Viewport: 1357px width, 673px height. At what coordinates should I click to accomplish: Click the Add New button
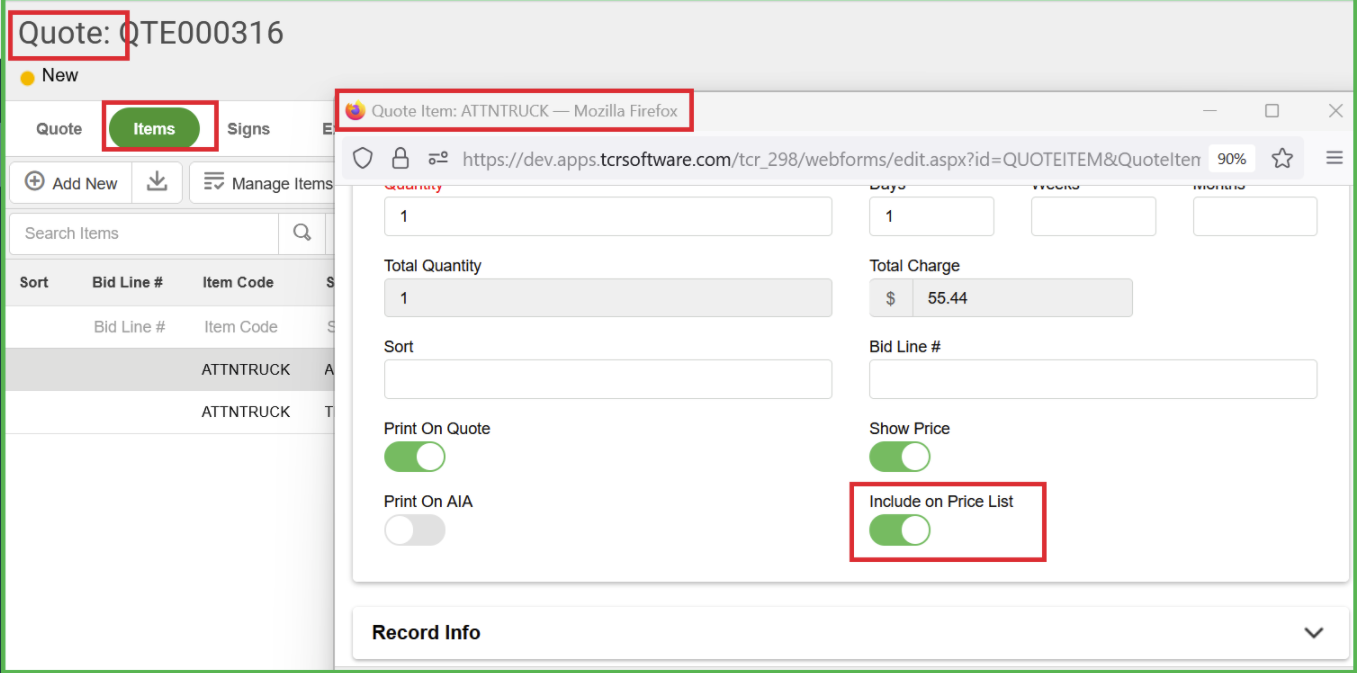pos(71,182)
